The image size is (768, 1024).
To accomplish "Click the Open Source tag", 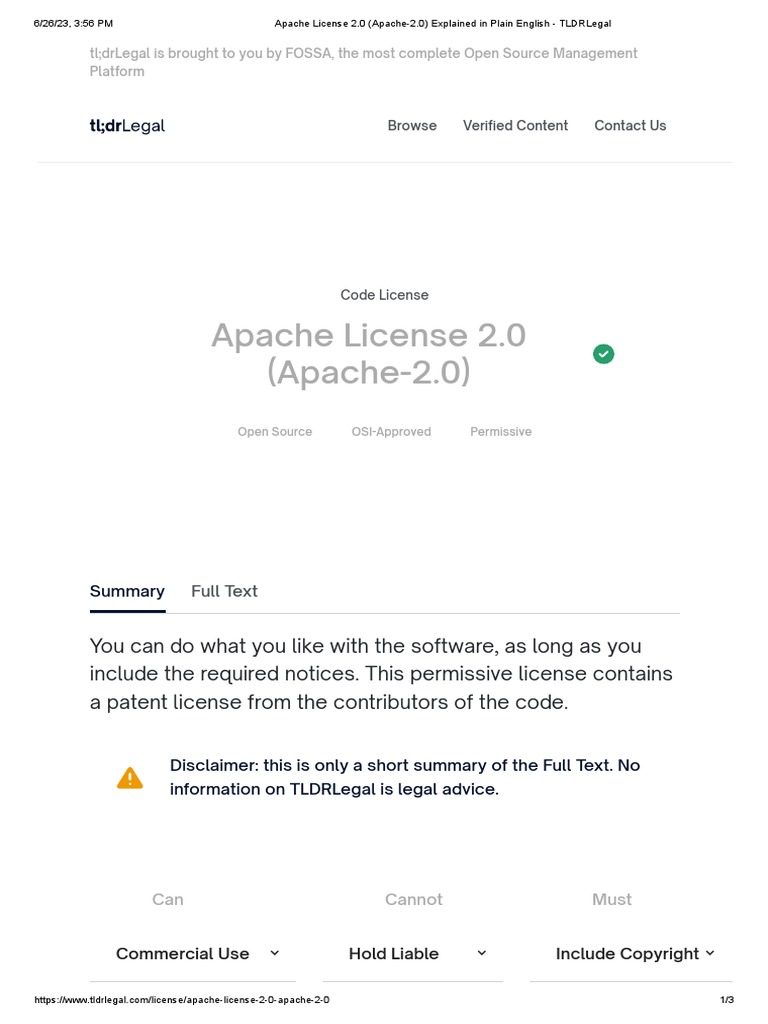I will pyautogui.click(x=275, y=432).
